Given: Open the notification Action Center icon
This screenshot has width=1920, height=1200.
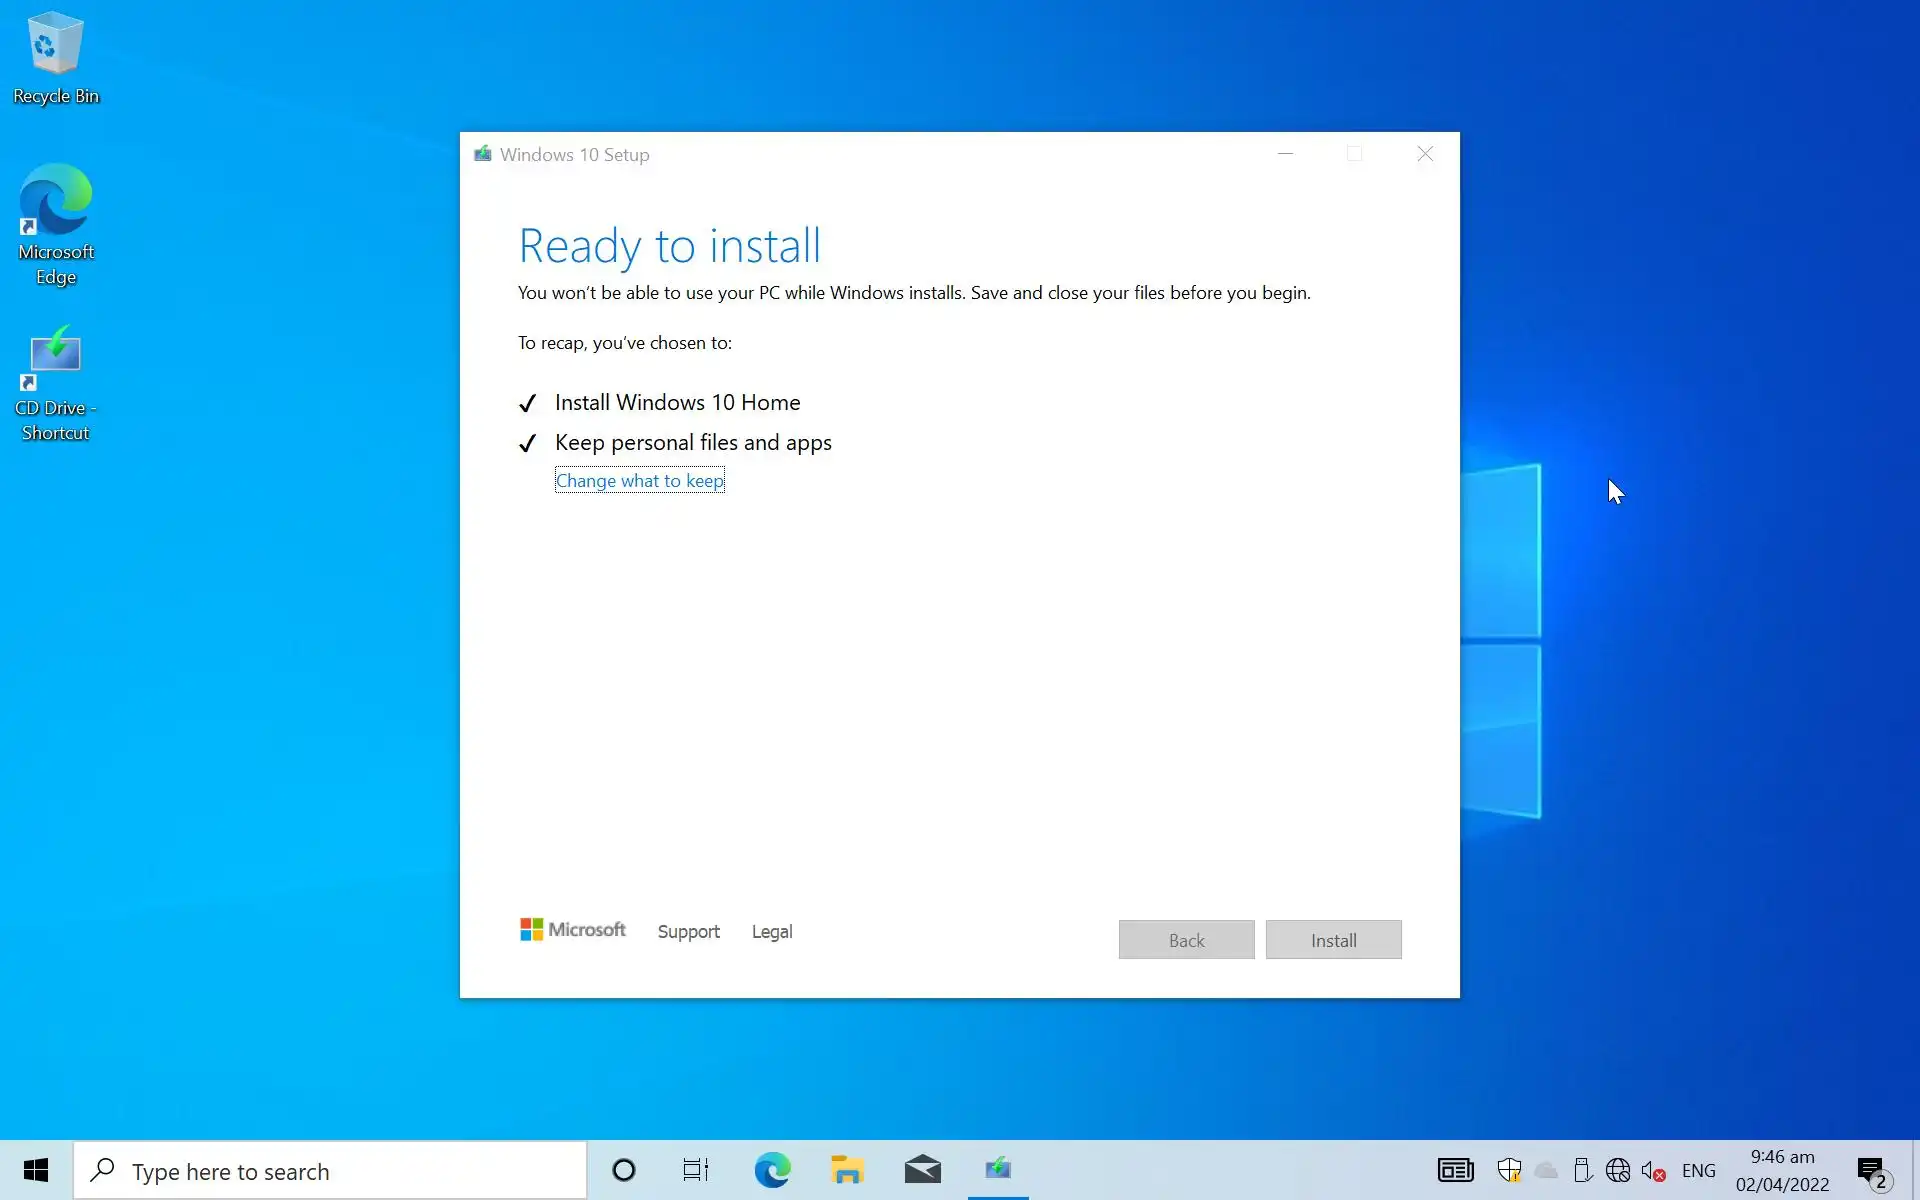Looking at the screenshot, I should (1871, 1171).
